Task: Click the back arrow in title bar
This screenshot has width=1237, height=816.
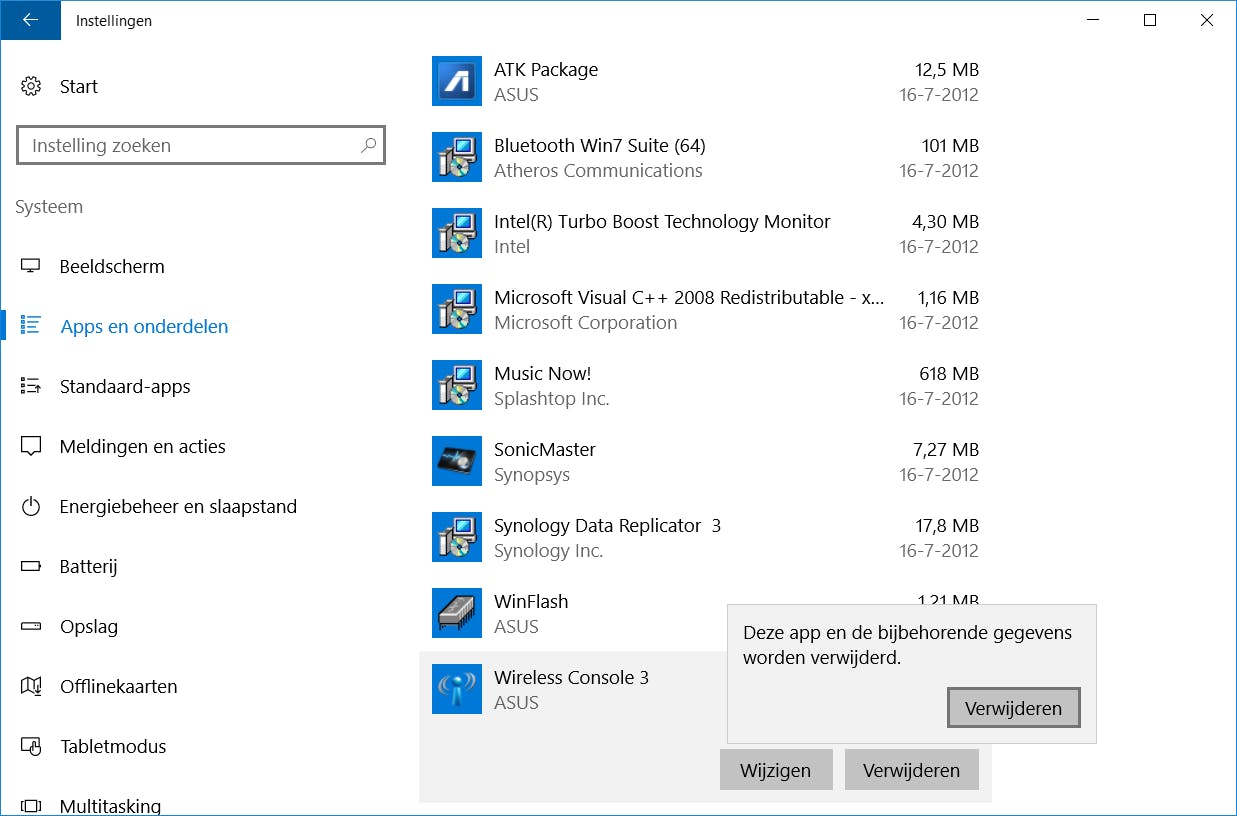Action: [x=30, y=20]
